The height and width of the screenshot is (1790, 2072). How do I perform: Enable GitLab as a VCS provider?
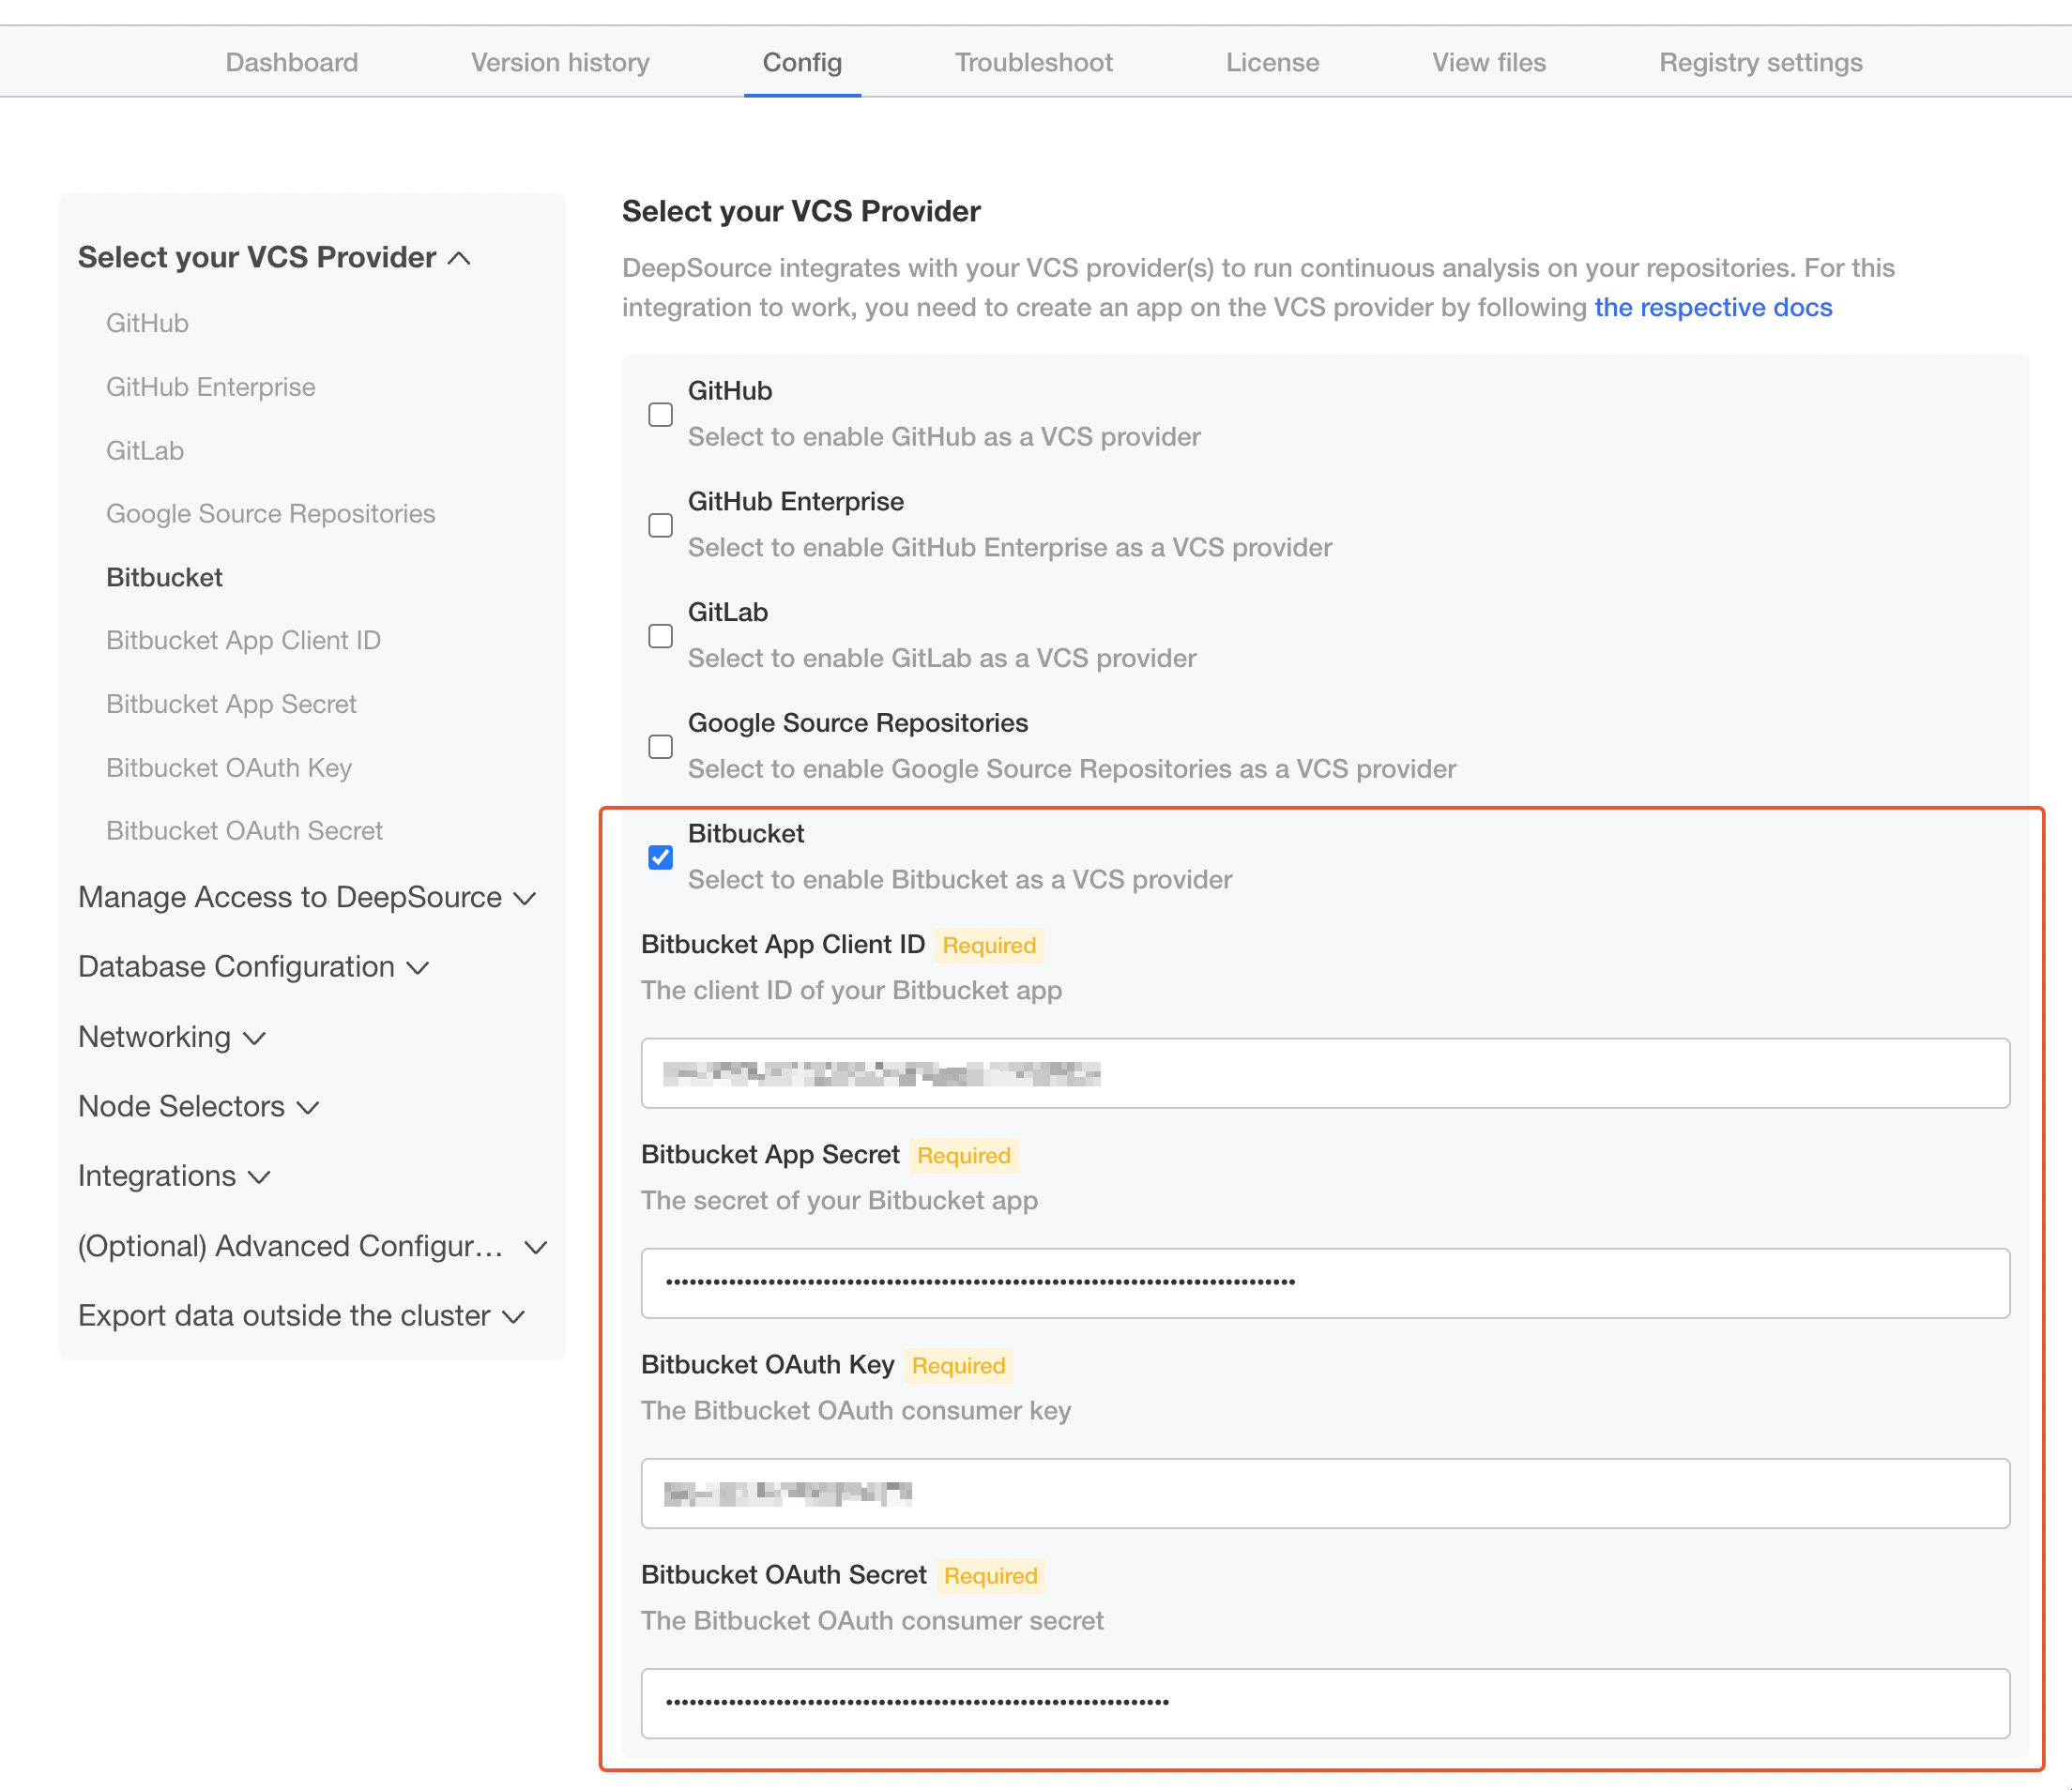660,636
